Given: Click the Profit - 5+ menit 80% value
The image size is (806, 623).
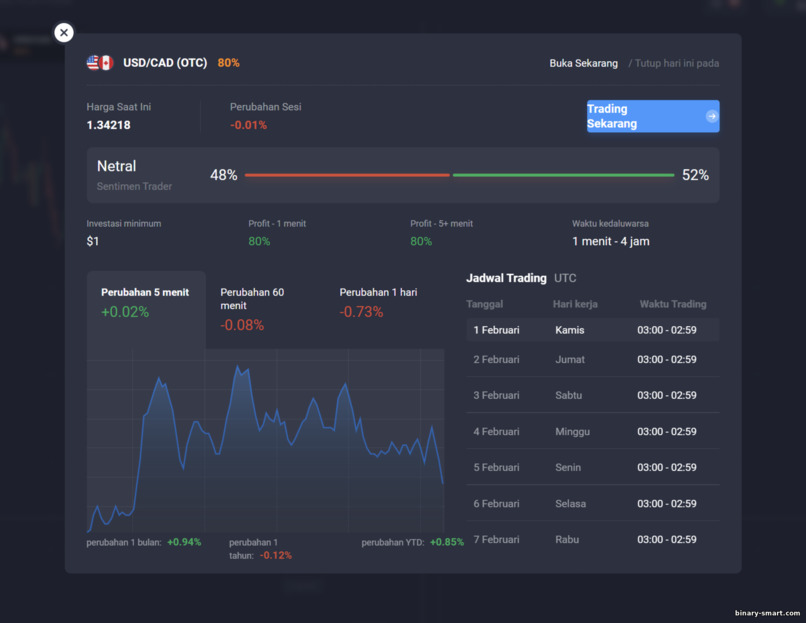Looking at the screenshot, I should click(x=421, y=241).
